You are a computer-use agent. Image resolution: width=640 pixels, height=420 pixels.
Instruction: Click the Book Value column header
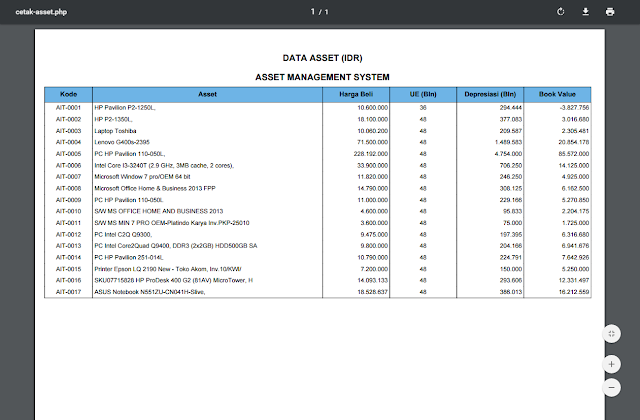[557, 94]
